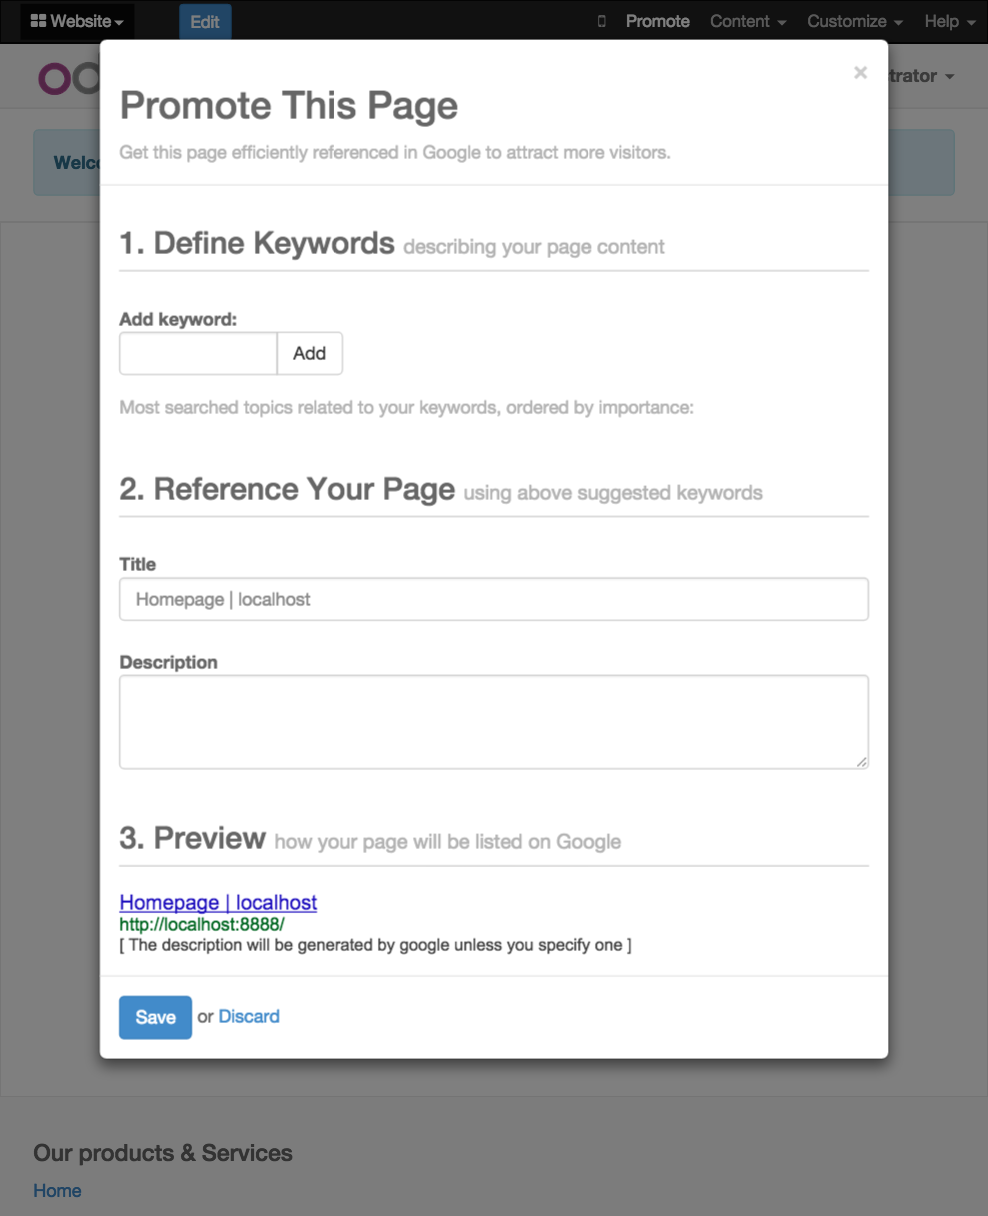Close the Promote This Page dialog
The width and height of the screenshot is (988, 1216).
coord(860,72)
